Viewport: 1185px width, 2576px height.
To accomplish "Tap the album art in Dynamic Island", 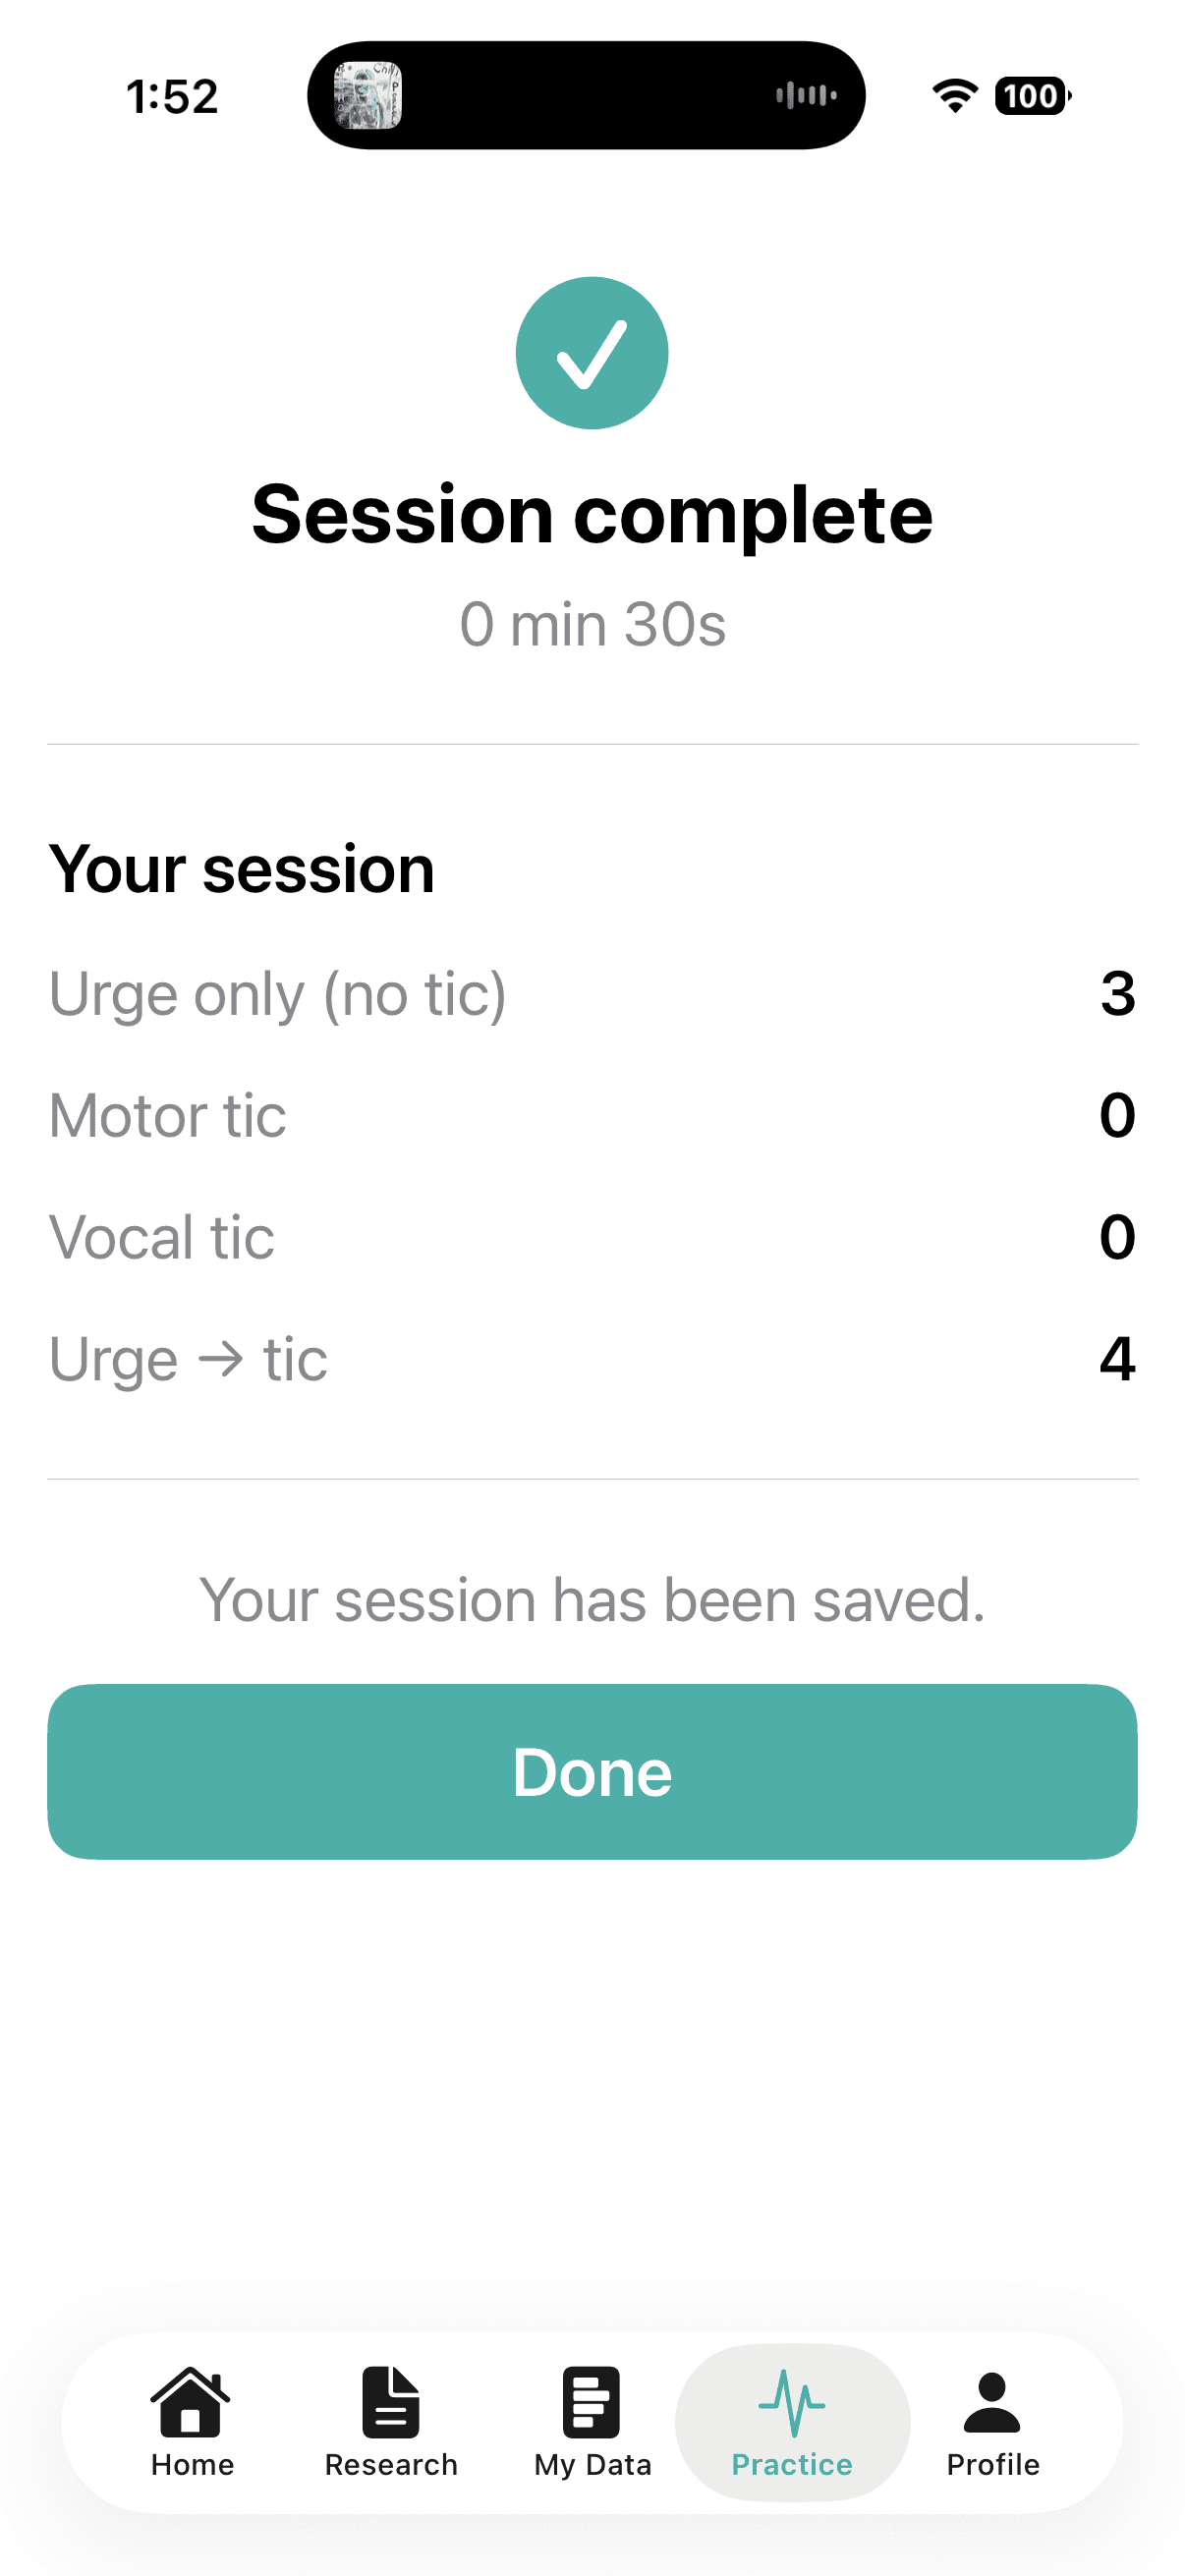I will [x=367, y=95].
